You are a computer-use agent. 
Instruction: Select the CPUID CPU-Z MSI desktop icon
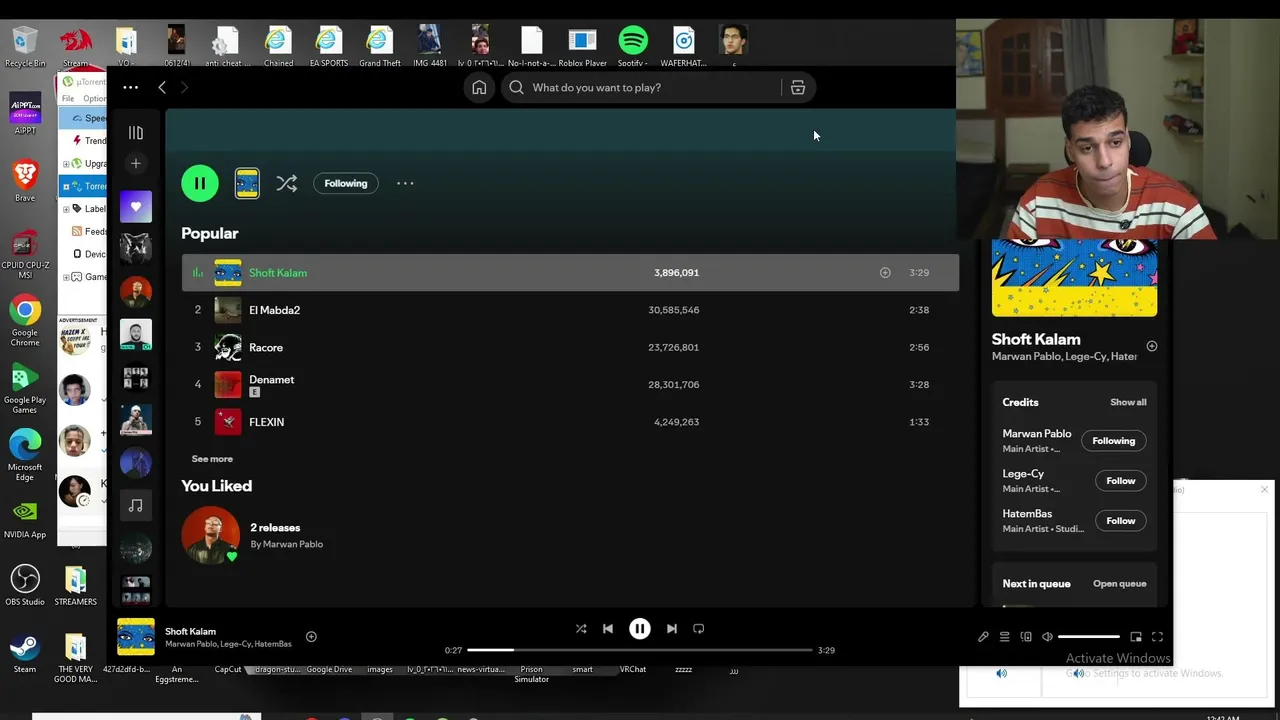click(x=25, y=255)
